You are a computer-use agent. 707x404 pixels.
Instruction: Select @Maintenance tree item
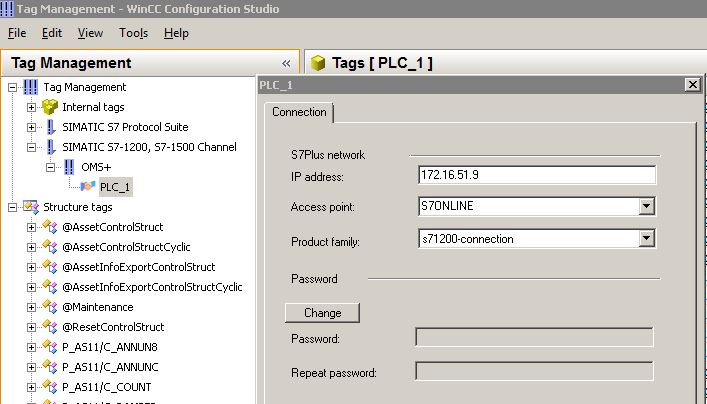98,308
